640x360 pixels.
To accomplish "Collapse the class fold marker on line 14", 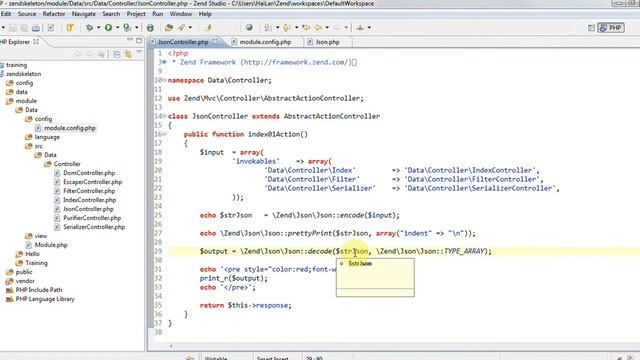I will point(164,116).
